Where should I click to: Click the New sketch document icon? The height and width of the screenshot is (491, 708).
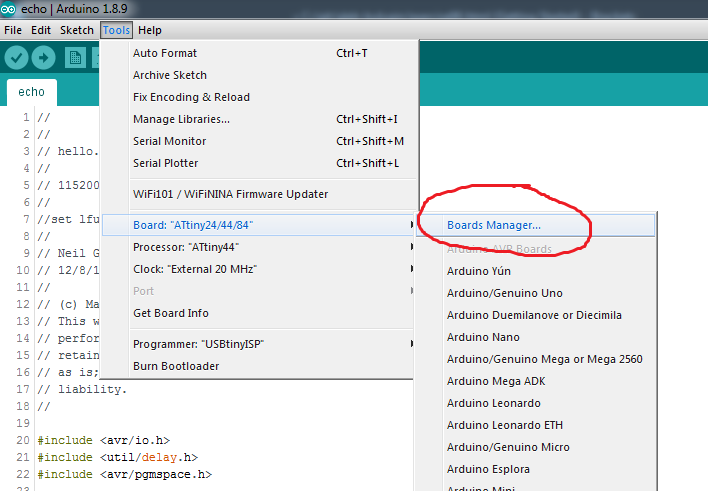click(x=75, y=58)
